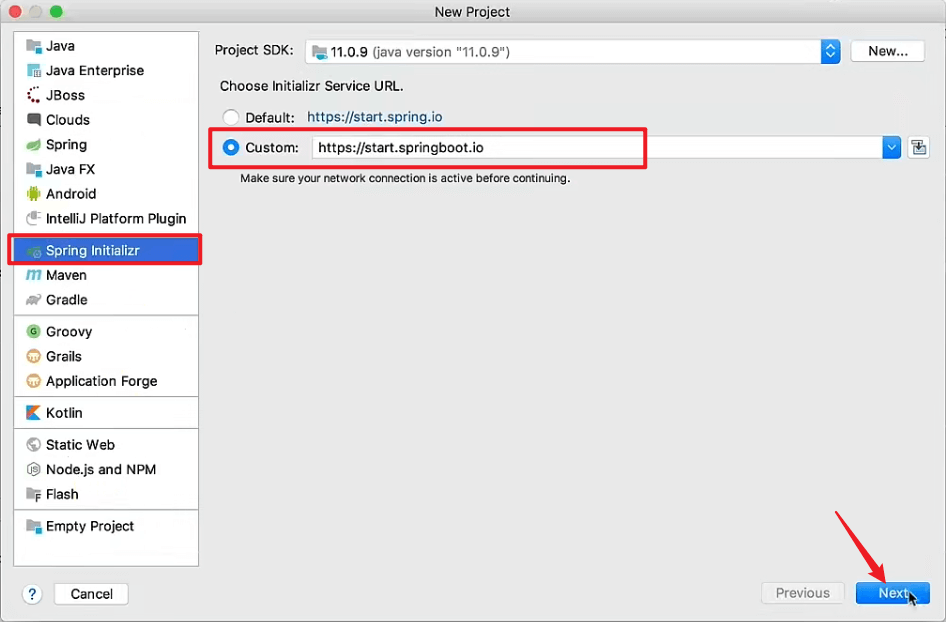Click the Custom URL input field
Viewport: 946px width, 622px height.
click(597, 147)
